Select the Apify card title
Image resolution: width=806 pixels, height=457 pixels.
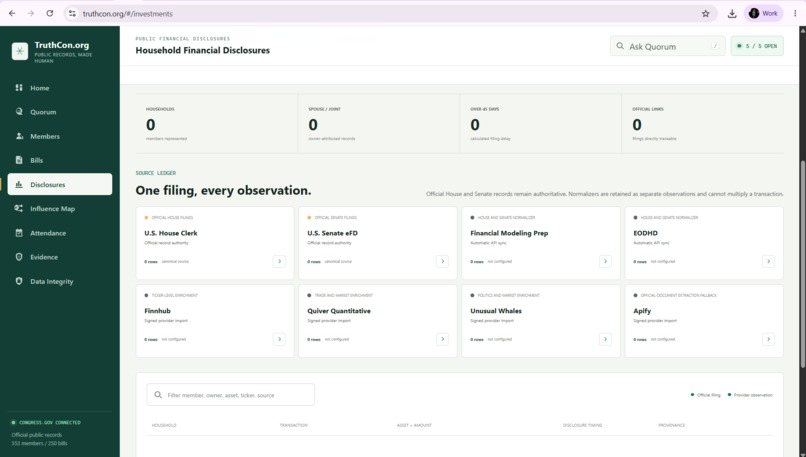point(642,310)
